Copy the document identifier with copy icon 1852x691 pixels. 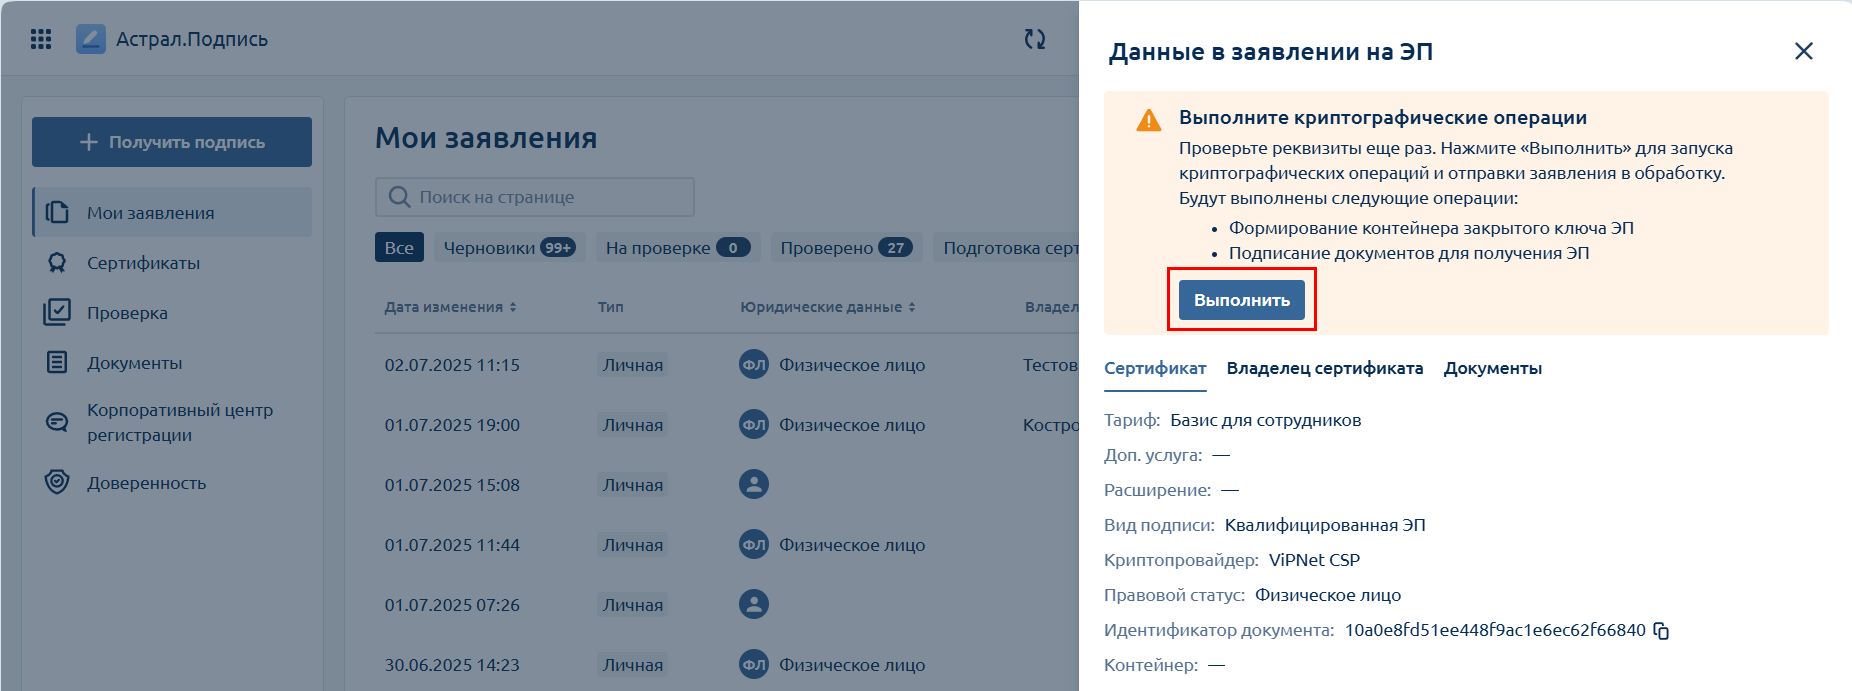[1661, 630]
